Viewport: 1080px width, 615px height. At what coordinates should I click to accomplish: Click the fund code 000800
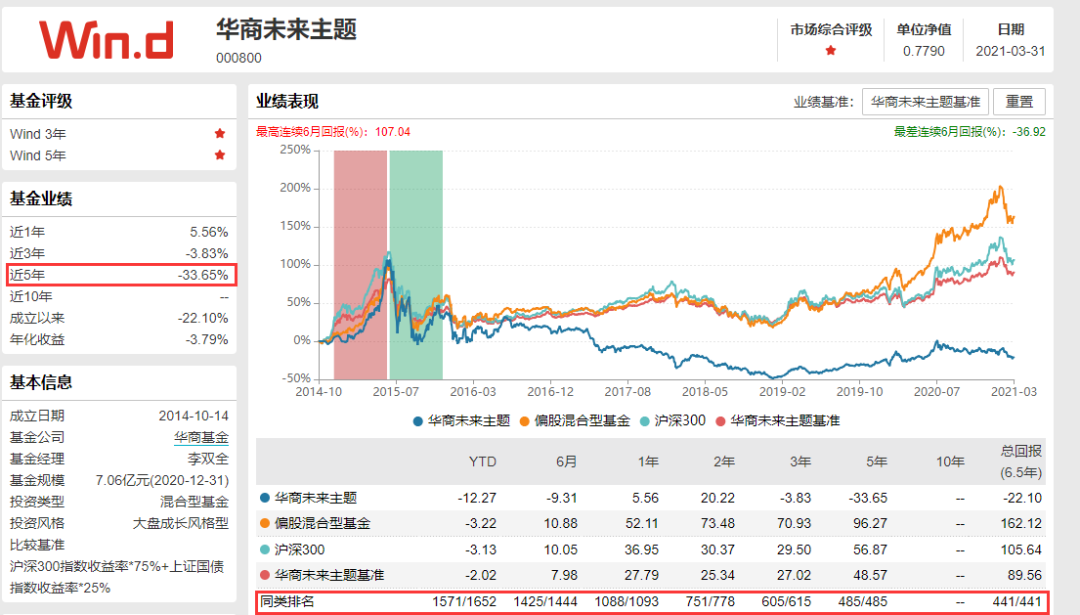tap(239, 58)
